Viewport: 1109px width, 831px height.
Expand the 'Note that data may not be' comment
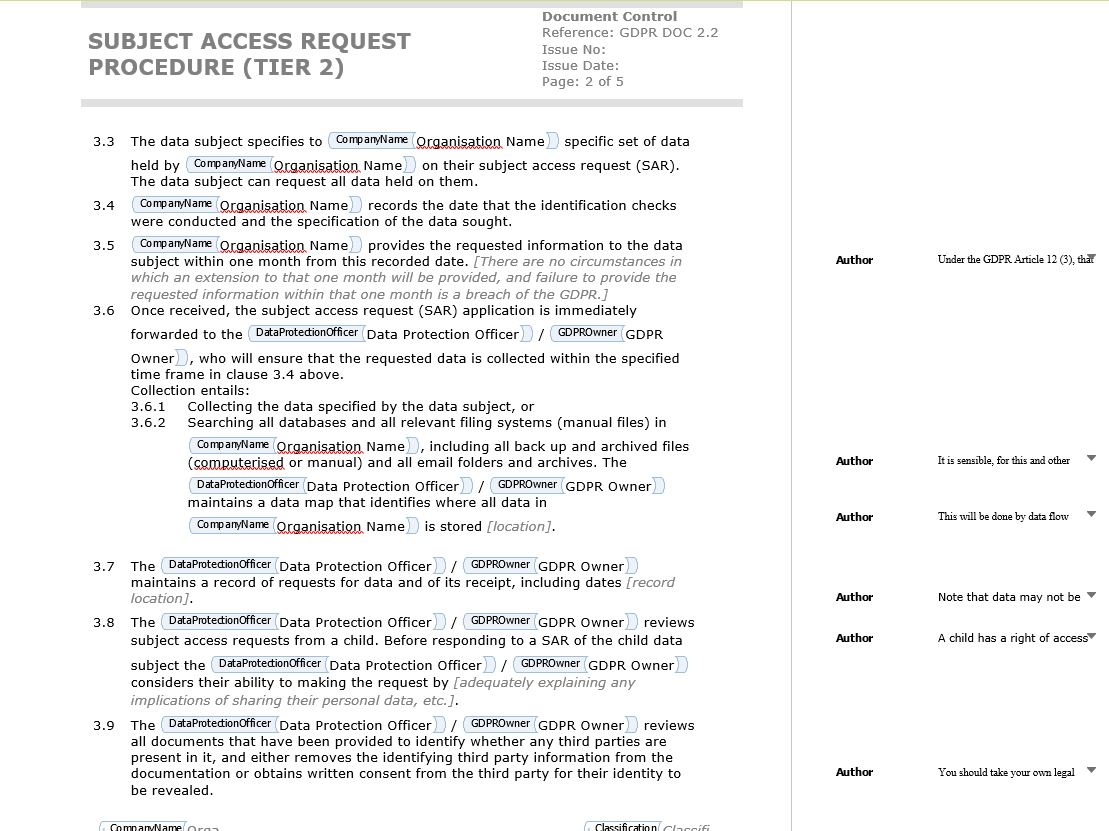(x=1091, y=596)
